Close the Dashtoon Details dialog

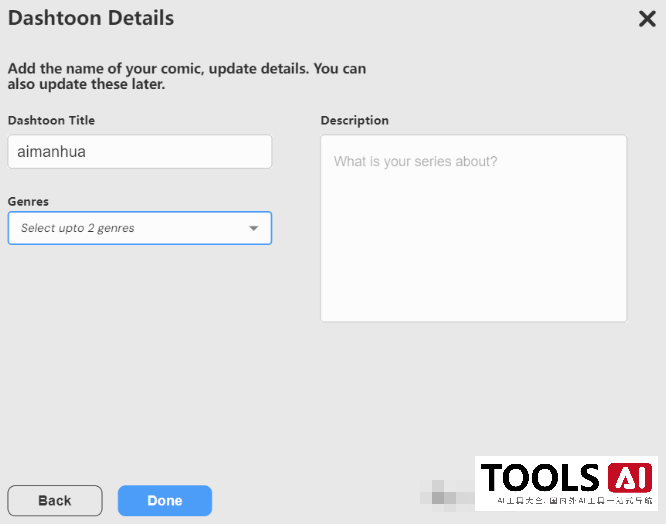(x=647, y=19)
